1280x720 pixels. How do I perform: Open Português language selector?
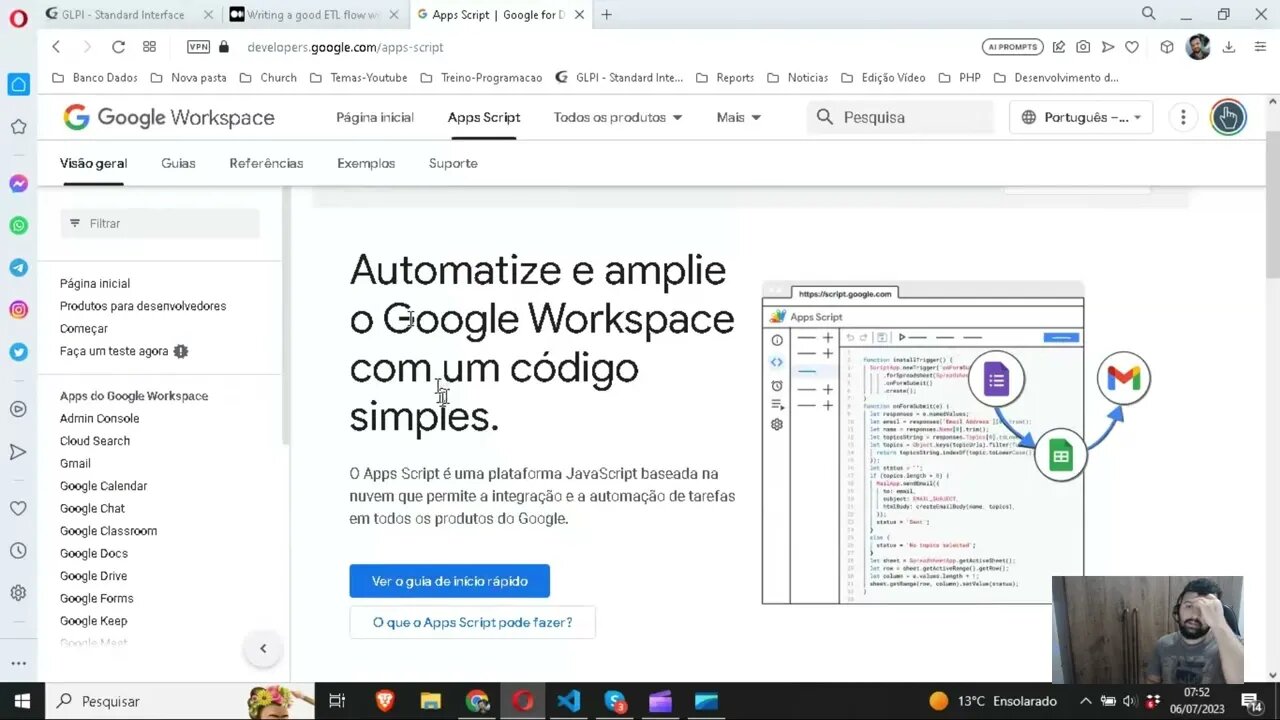(1081, 117)
